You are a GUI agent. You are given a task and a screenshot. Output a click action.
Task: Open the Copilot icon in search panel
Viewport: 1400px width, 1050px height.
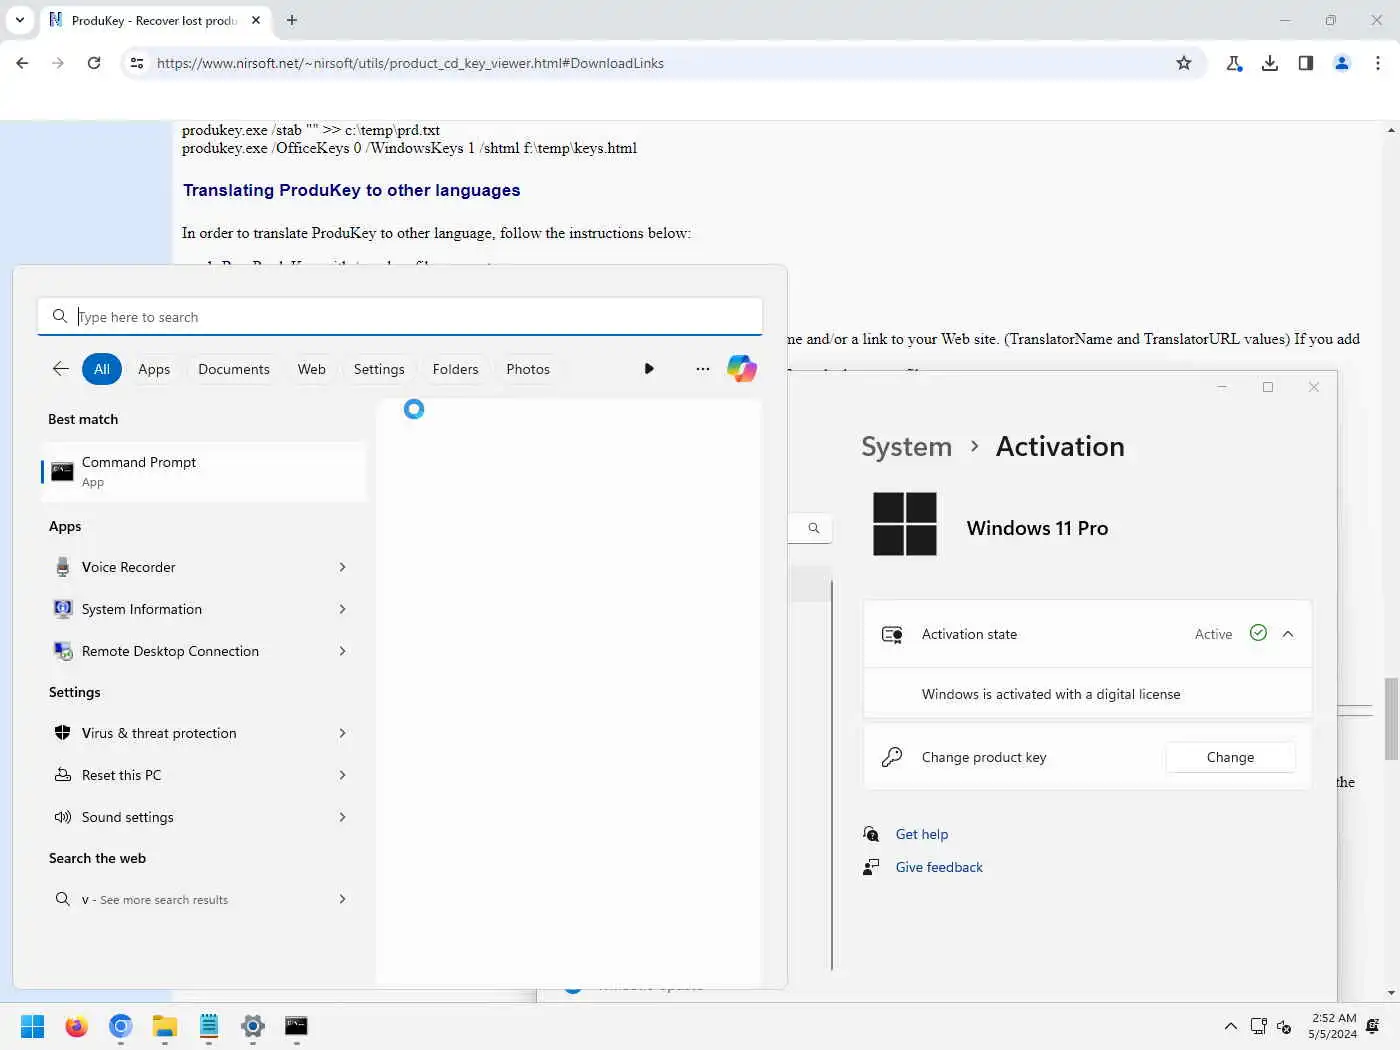(741, 369)
